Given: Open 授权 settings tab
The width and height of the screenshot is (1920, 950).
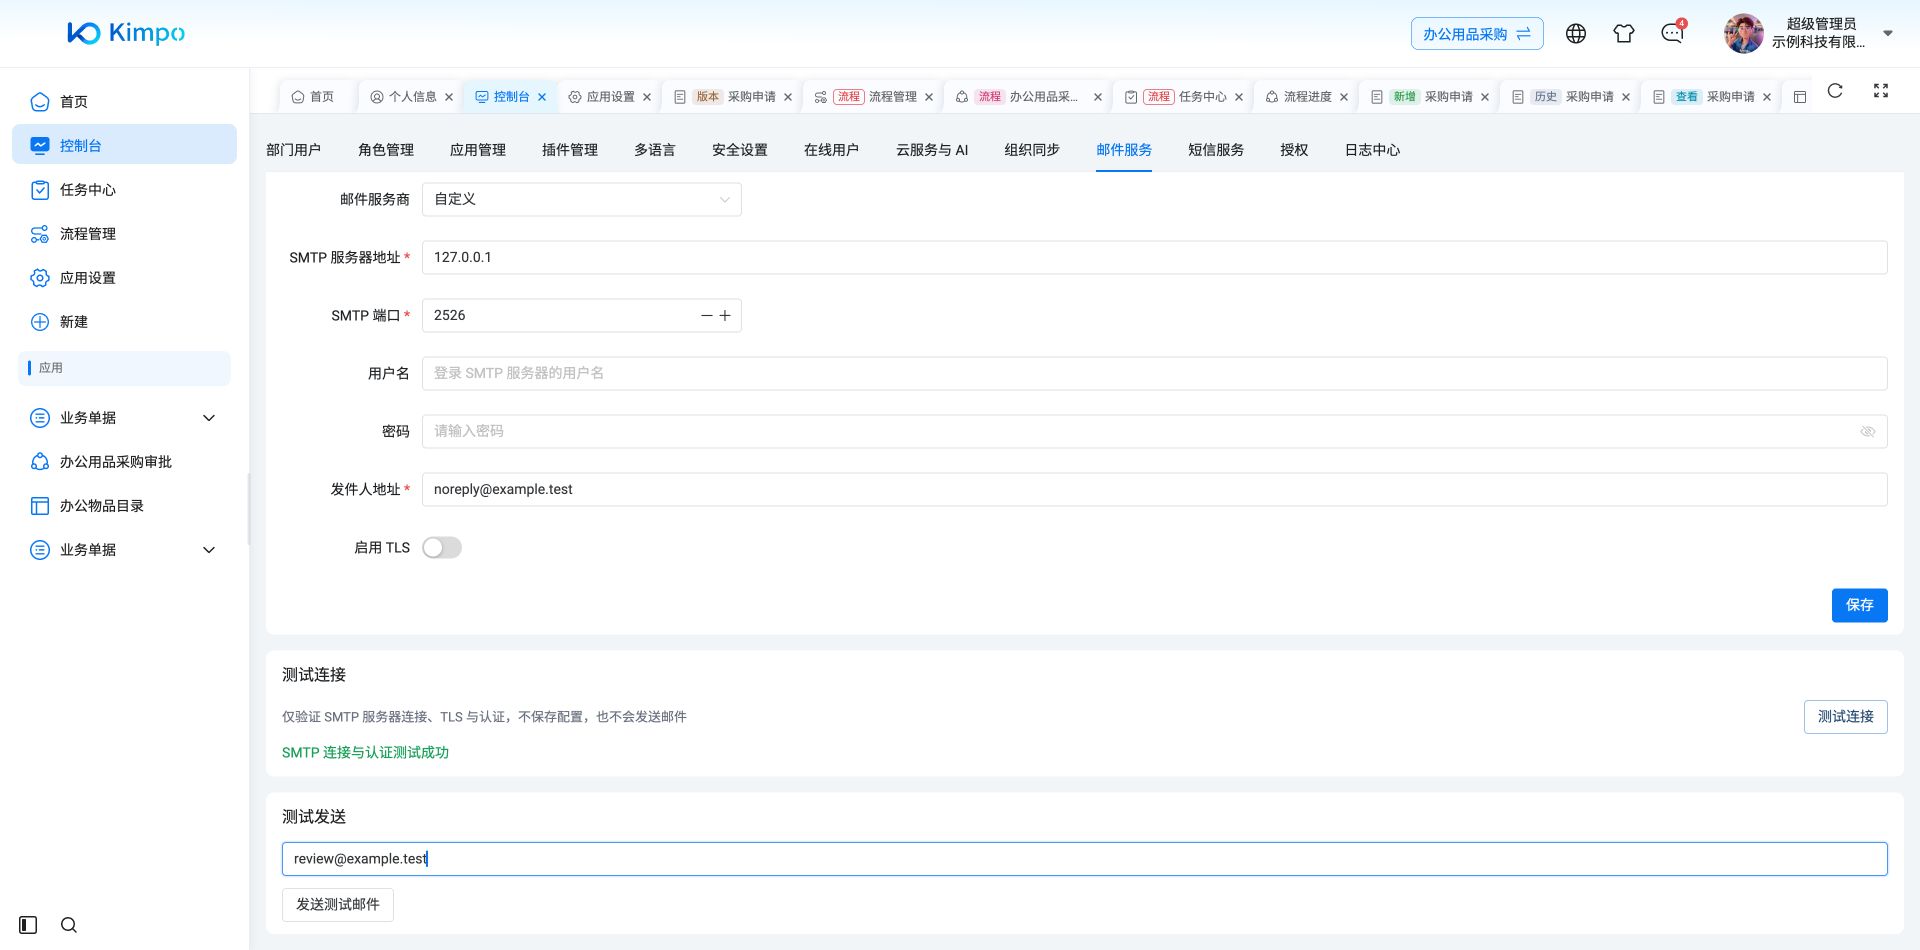Looking at the screenshot, I should (x=1294, y=150).
